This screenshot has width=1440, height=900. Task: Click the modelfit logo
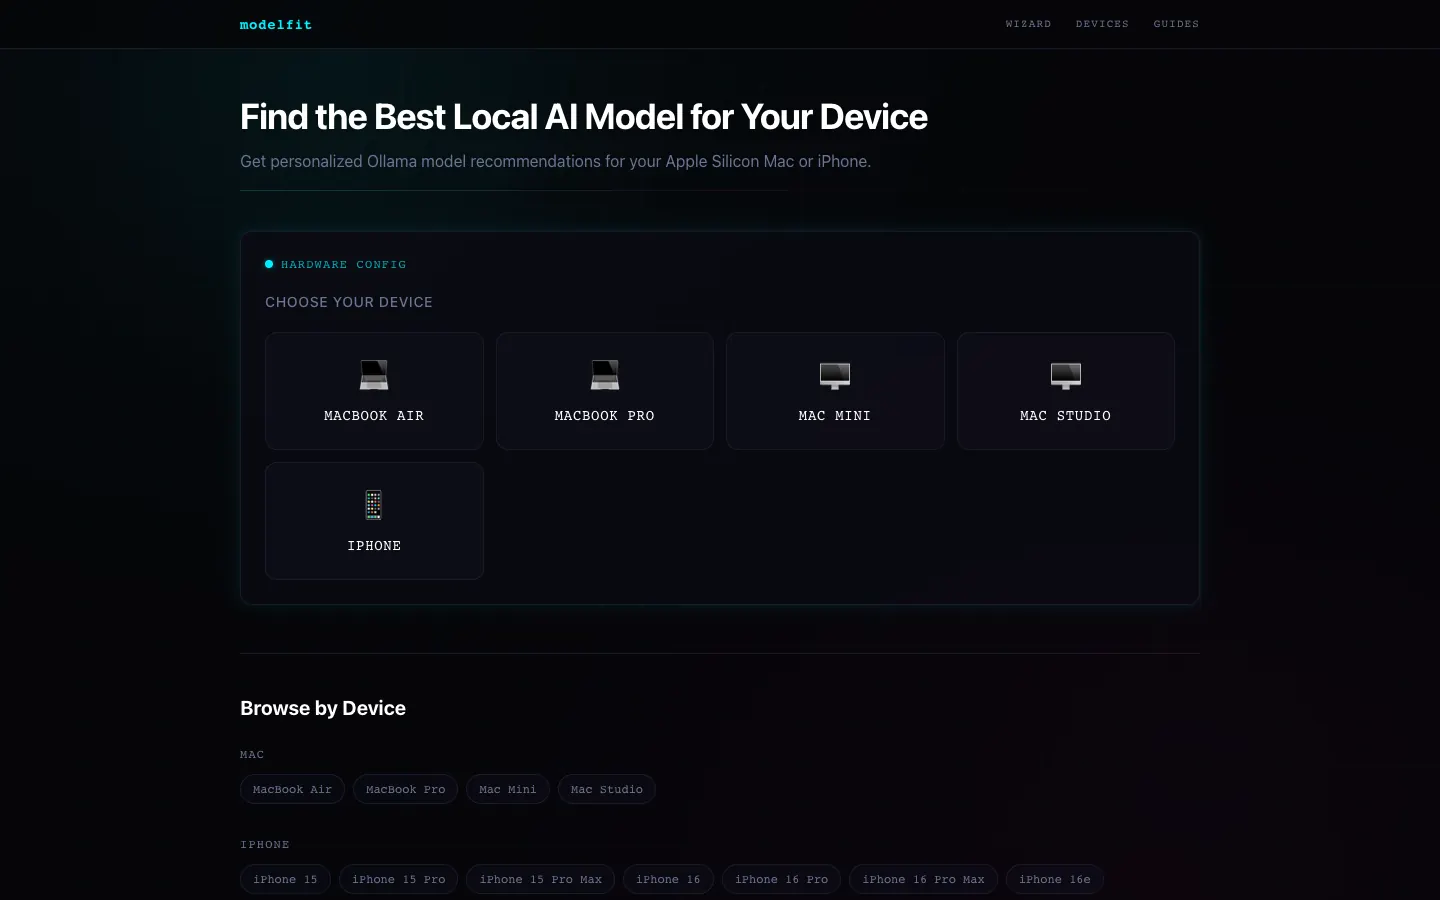[276, 24]
